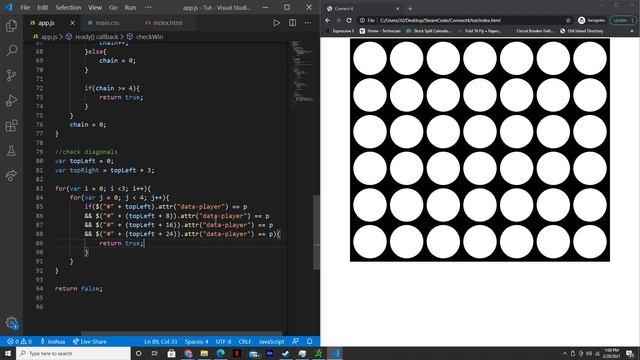
Task: Open the last bookmark beside Circuit Breaker
Action: click(x=581, y=31)
